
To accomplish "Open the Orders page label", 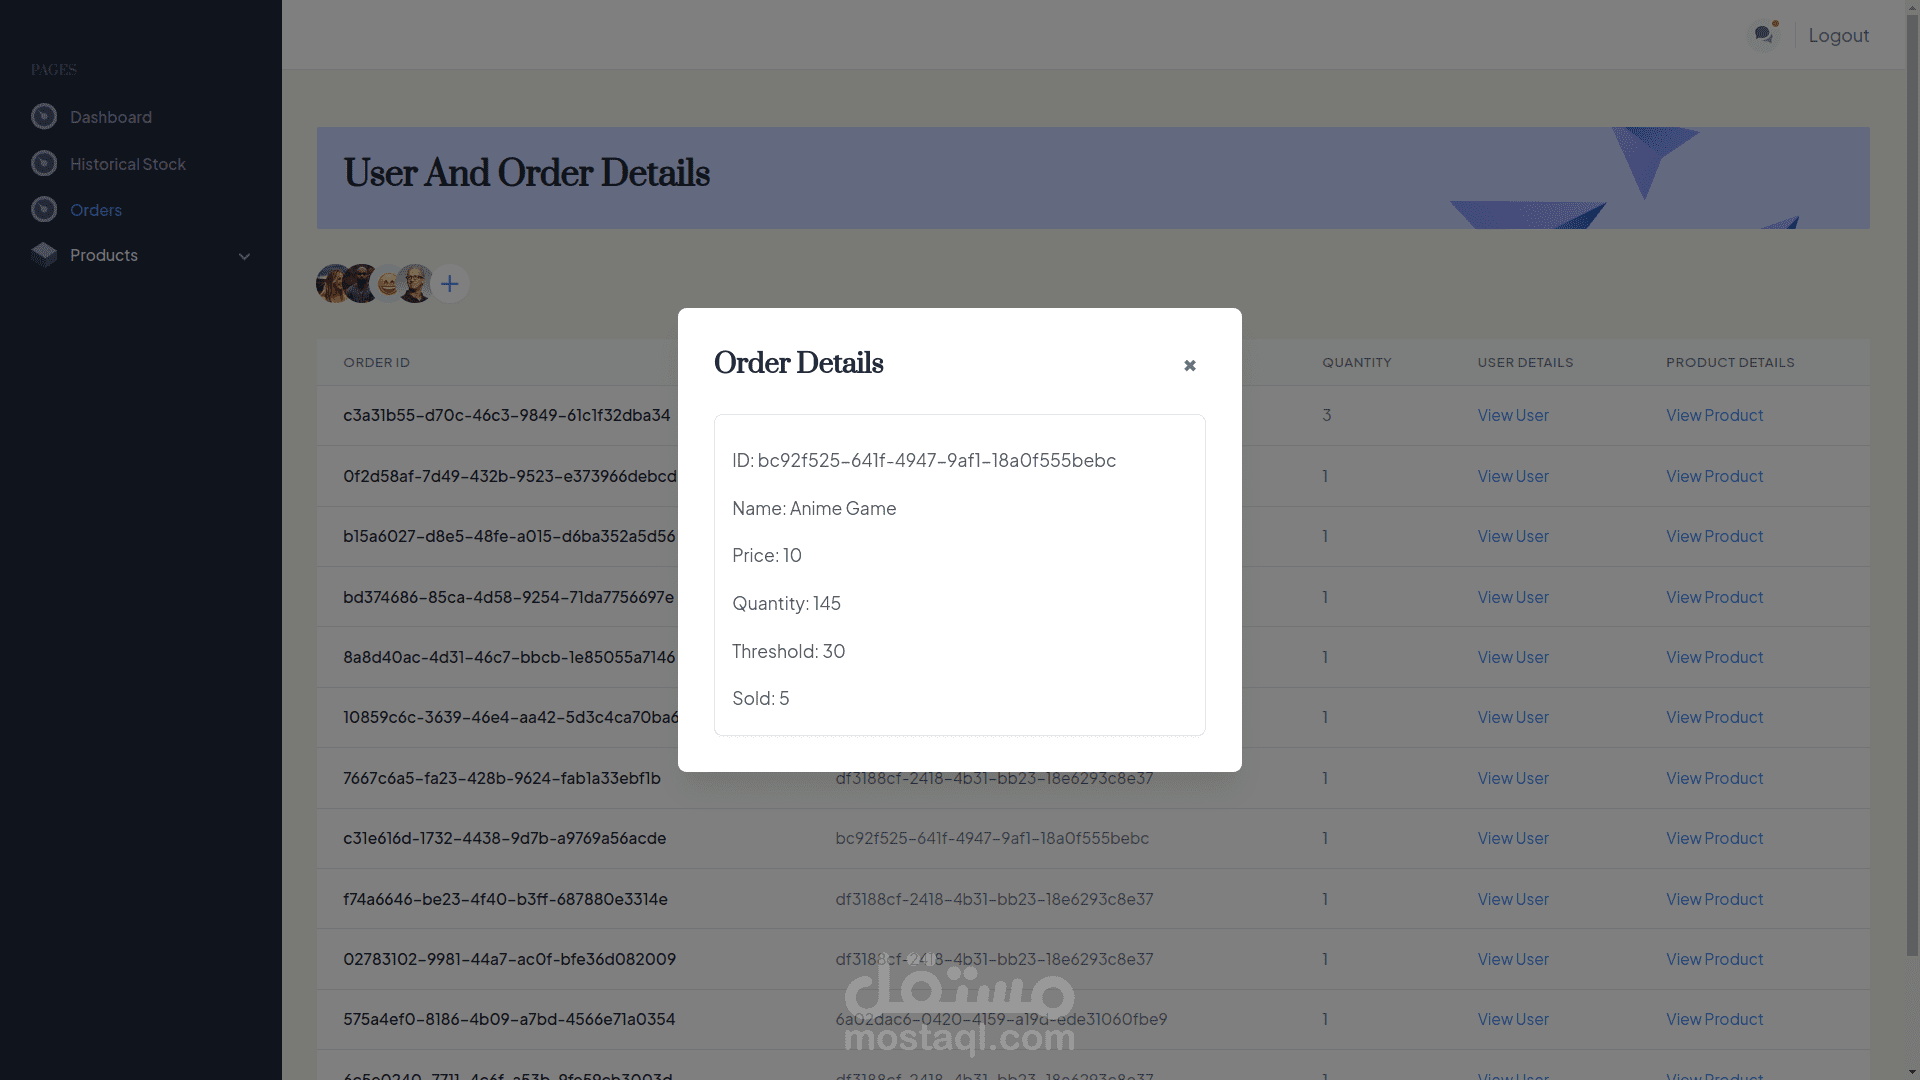I will pyautogui.click(x=96, y=210).
